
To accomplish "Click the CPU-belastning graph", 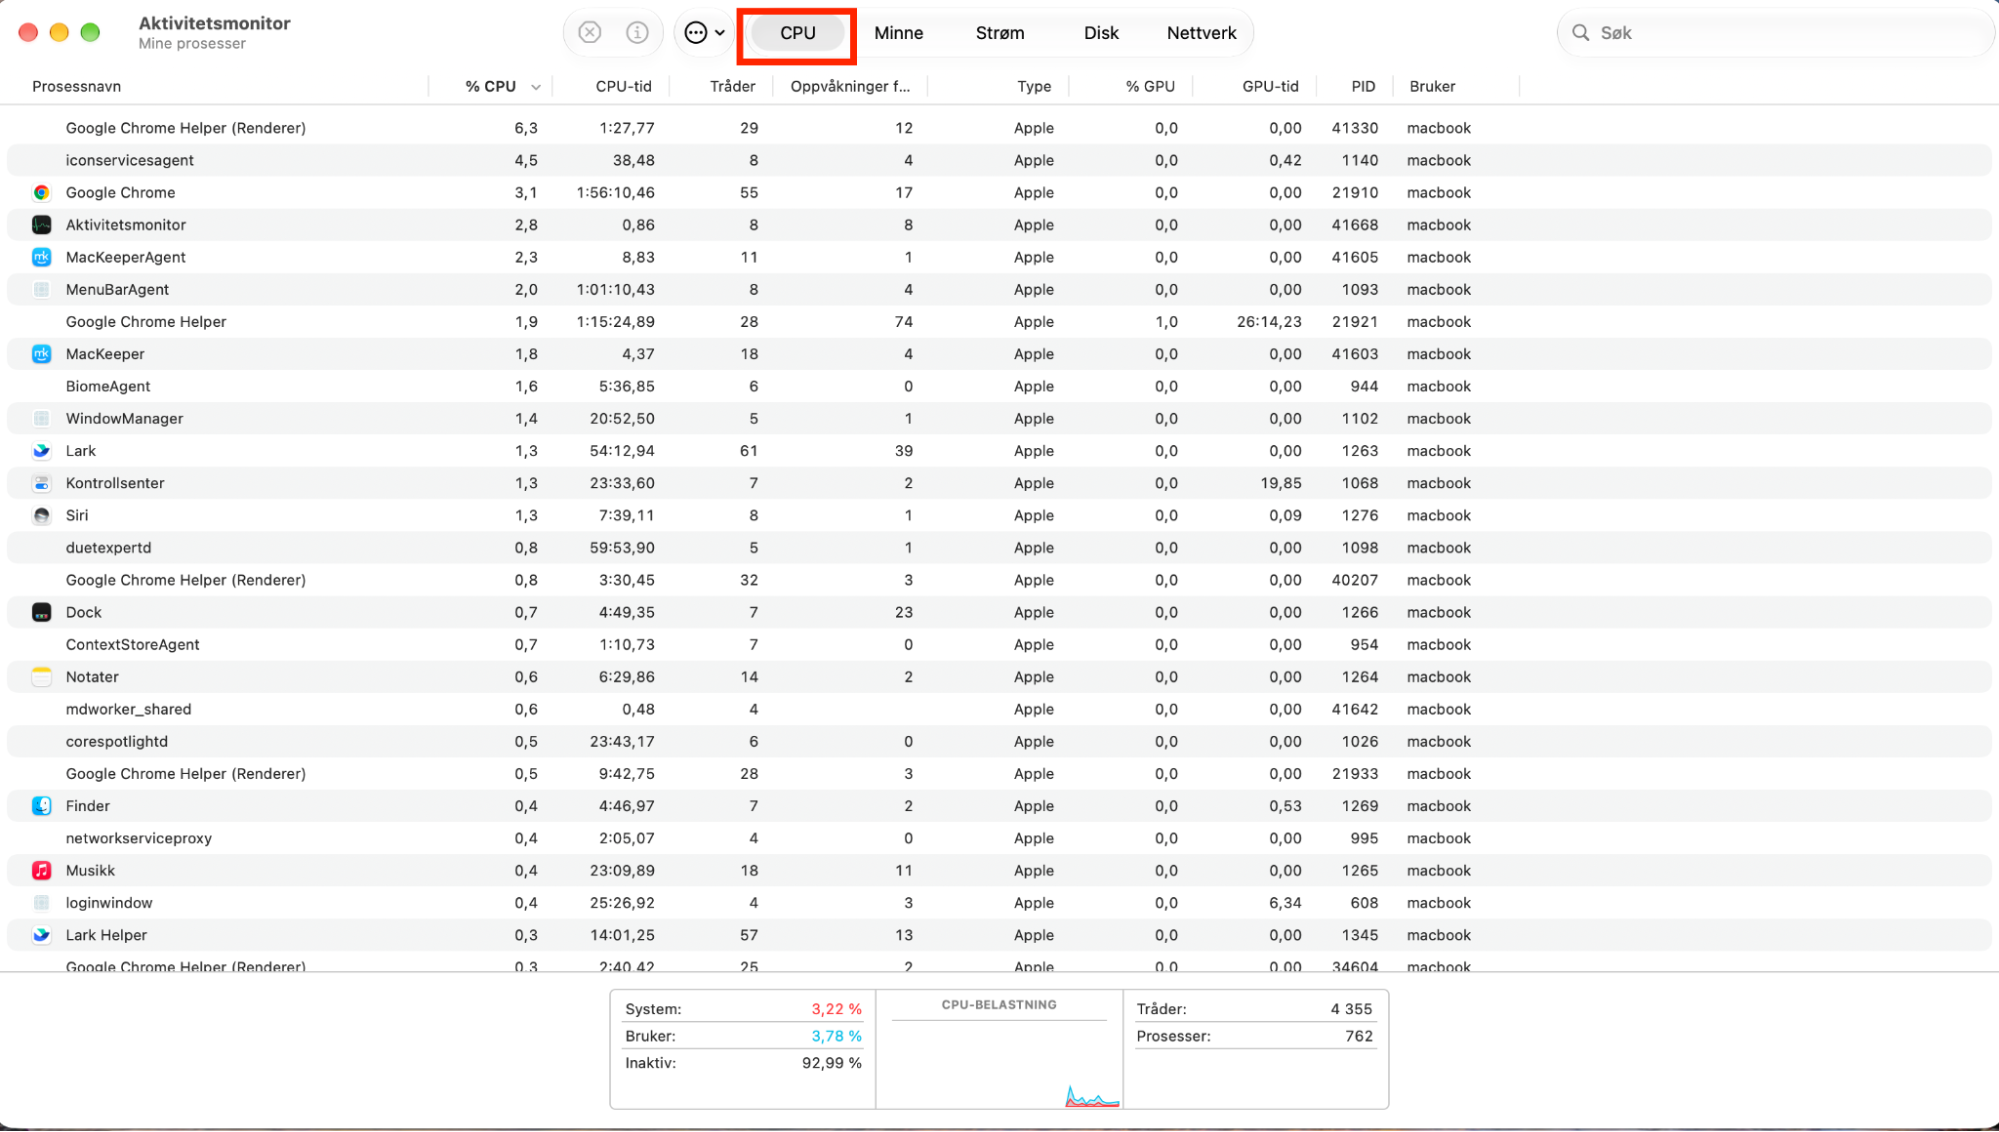I will click(999, 1050).
